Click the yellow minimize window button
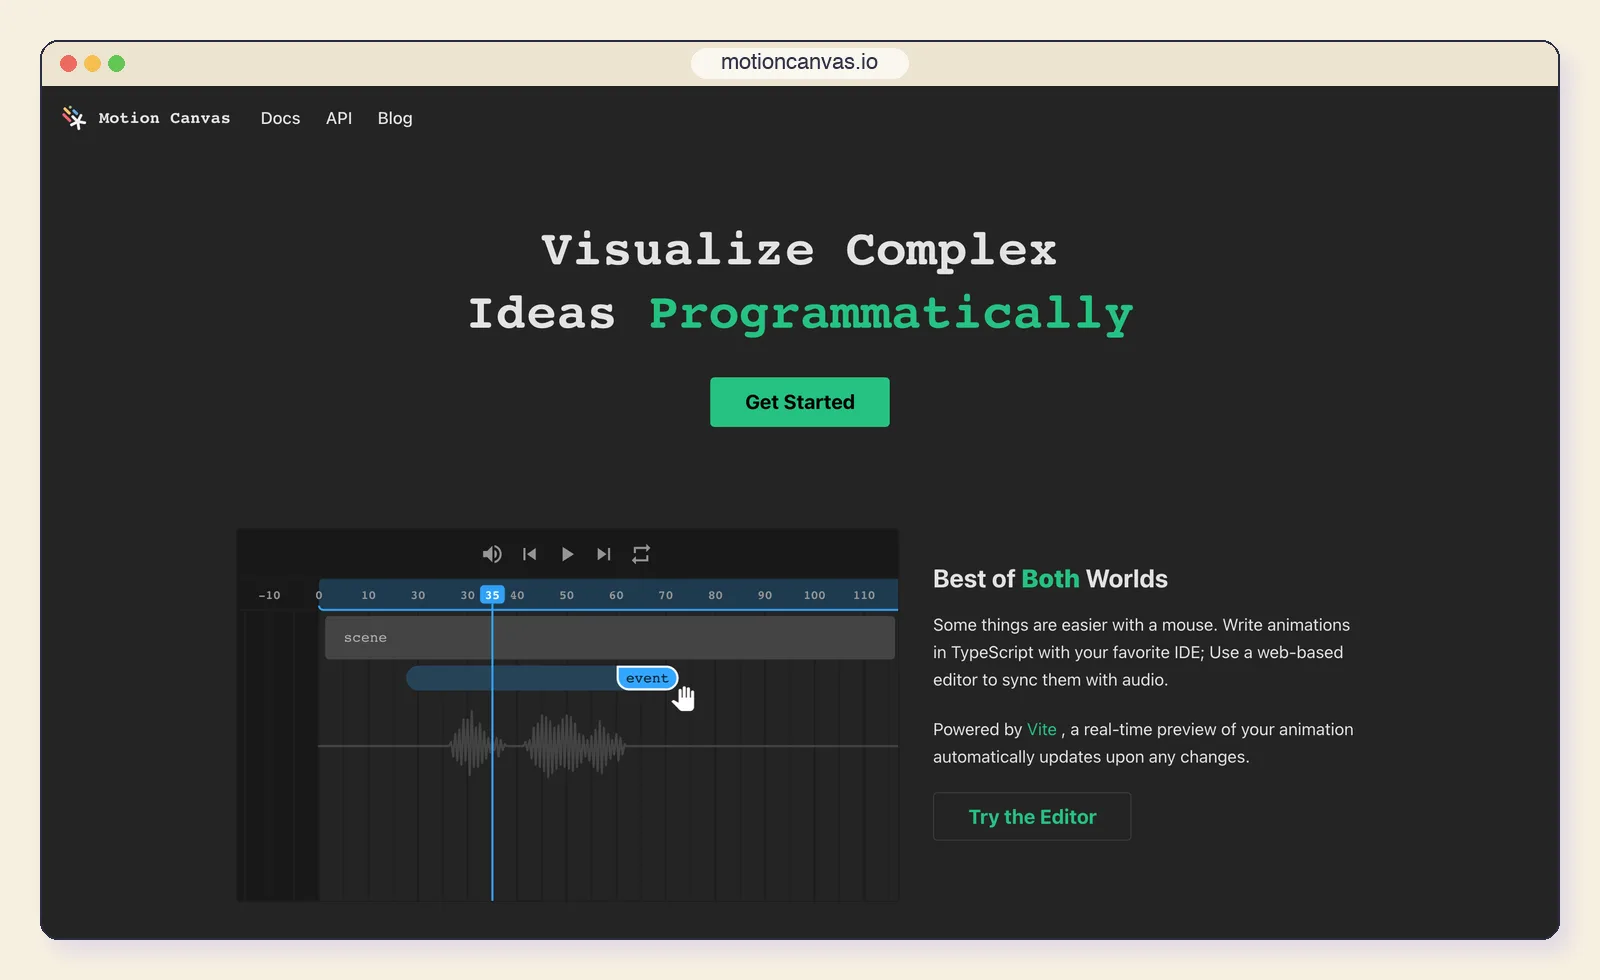Image resolution: width=1600 pixels, height=980 pixels. pyautogui.click(x=93, y=63)
